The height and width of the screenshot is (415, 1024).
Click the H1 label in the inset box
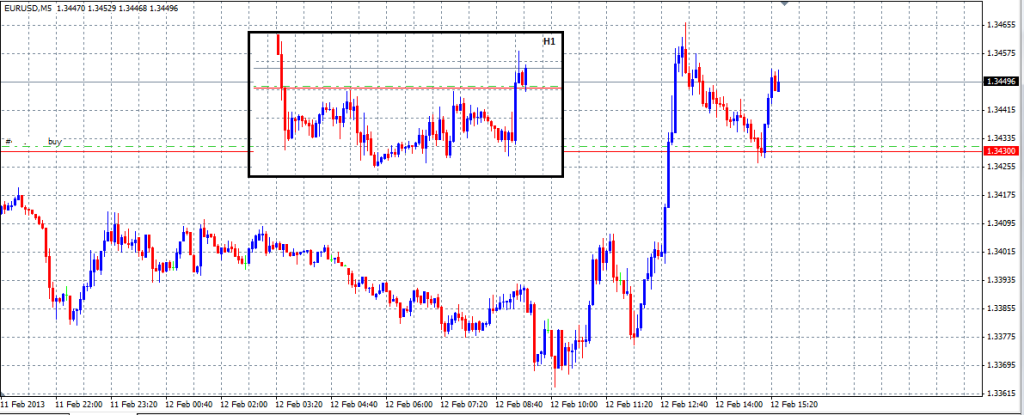pos(549,42)
